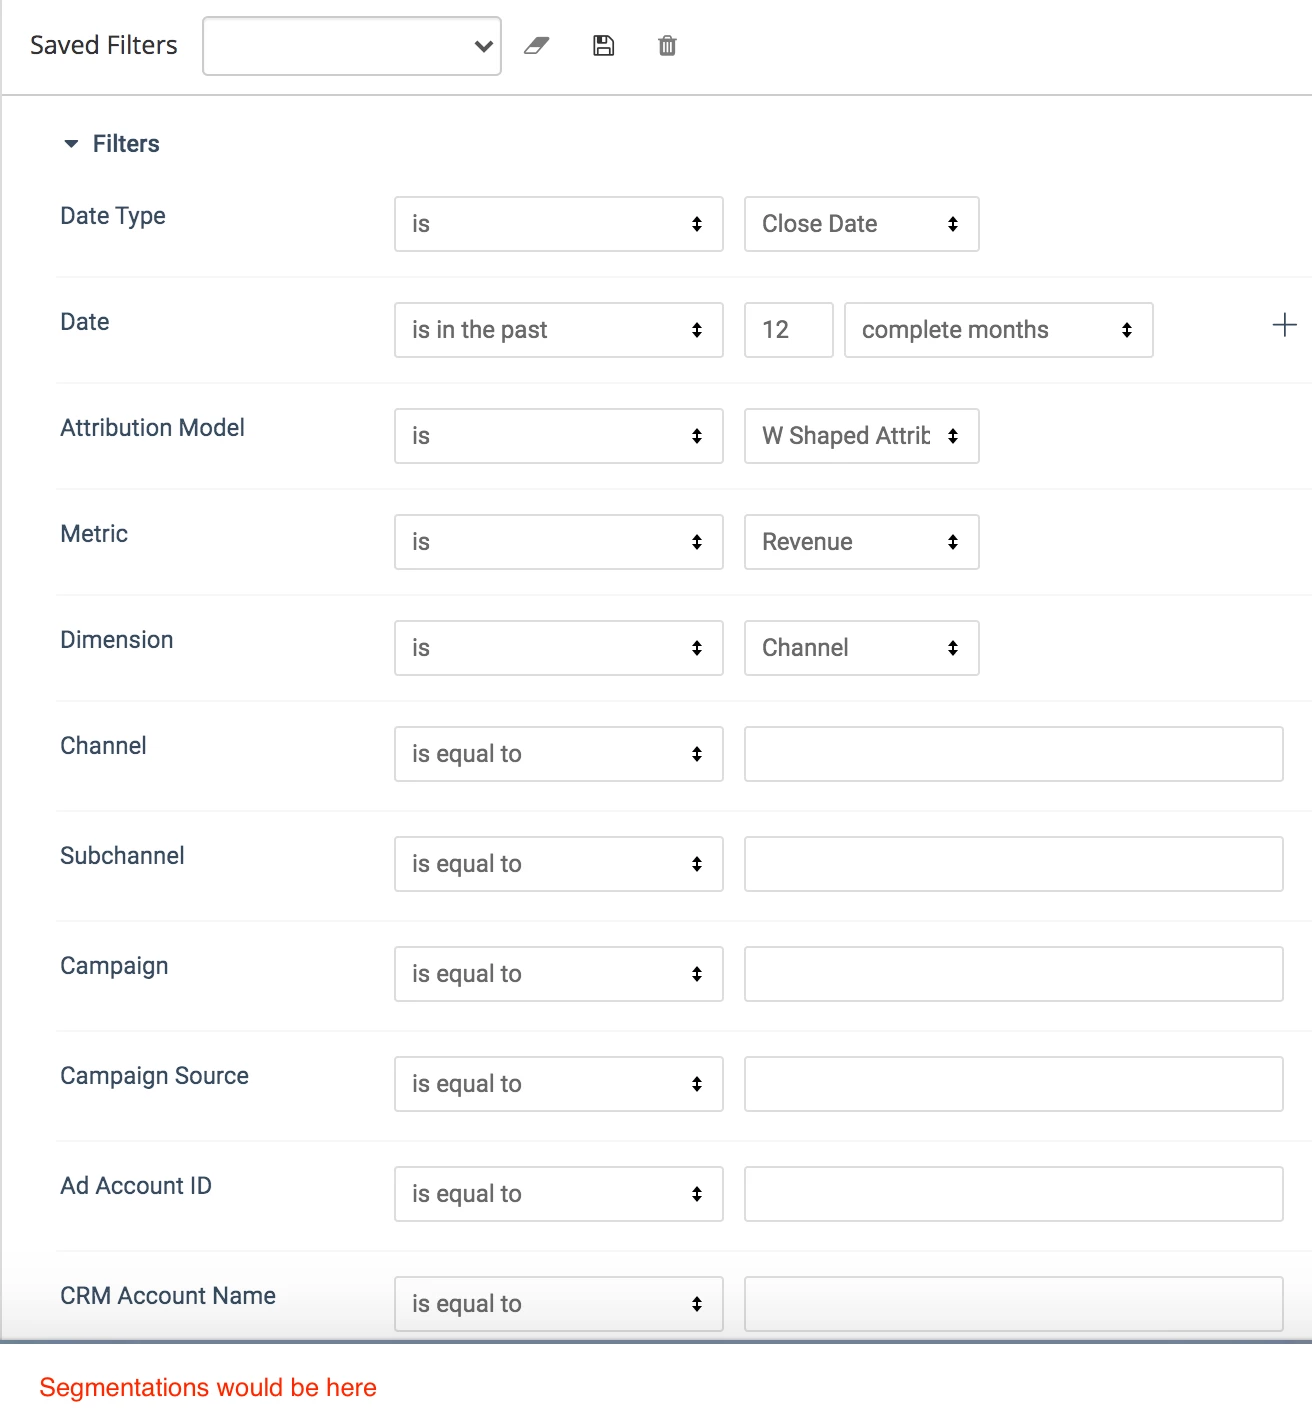Click the Dimension filter label
Viewport: 1312px width, 1410px height.
117,640
